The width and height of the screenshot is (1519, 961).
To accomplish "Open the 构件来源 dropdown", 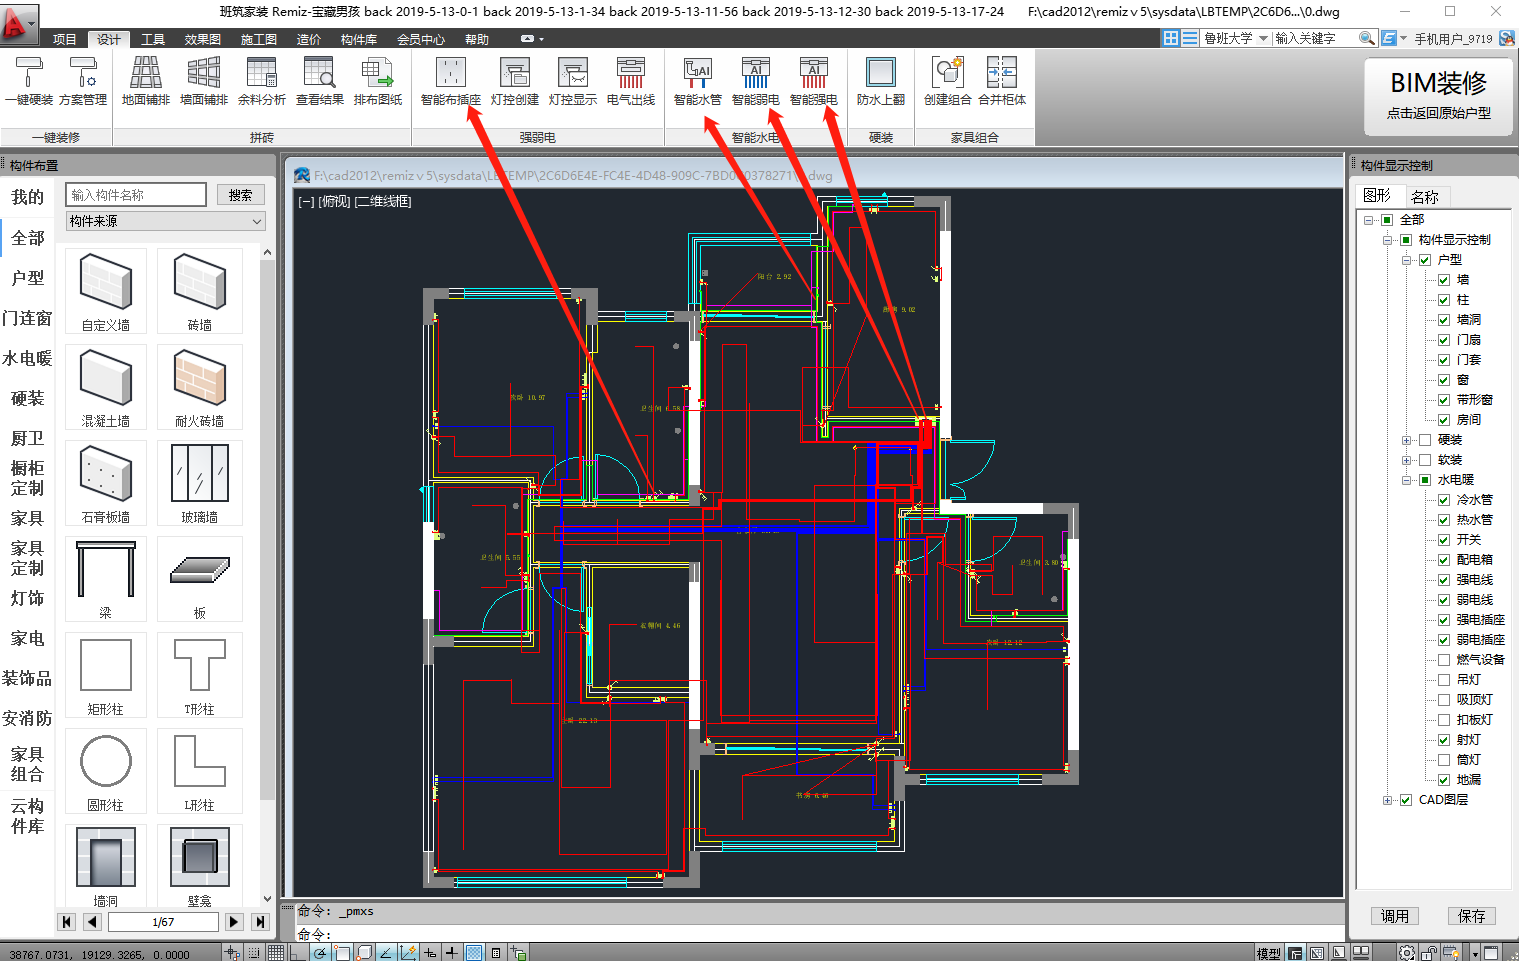I will click(x=166, y=221).
